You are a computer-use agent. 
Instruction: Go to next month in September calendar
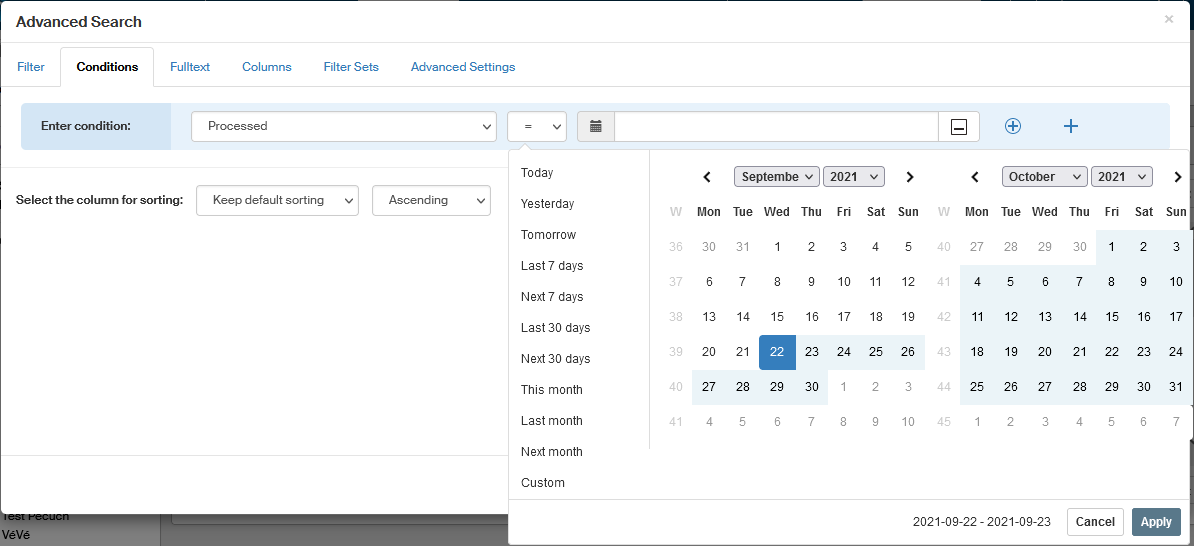coord(909,177)
